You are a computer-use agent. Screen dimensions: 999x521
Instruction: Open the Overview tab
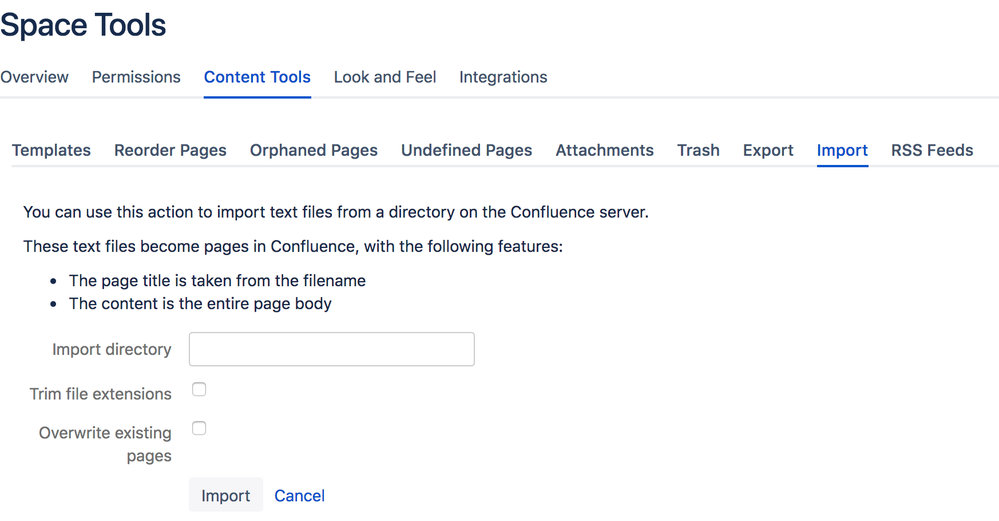tap(34, 77)
